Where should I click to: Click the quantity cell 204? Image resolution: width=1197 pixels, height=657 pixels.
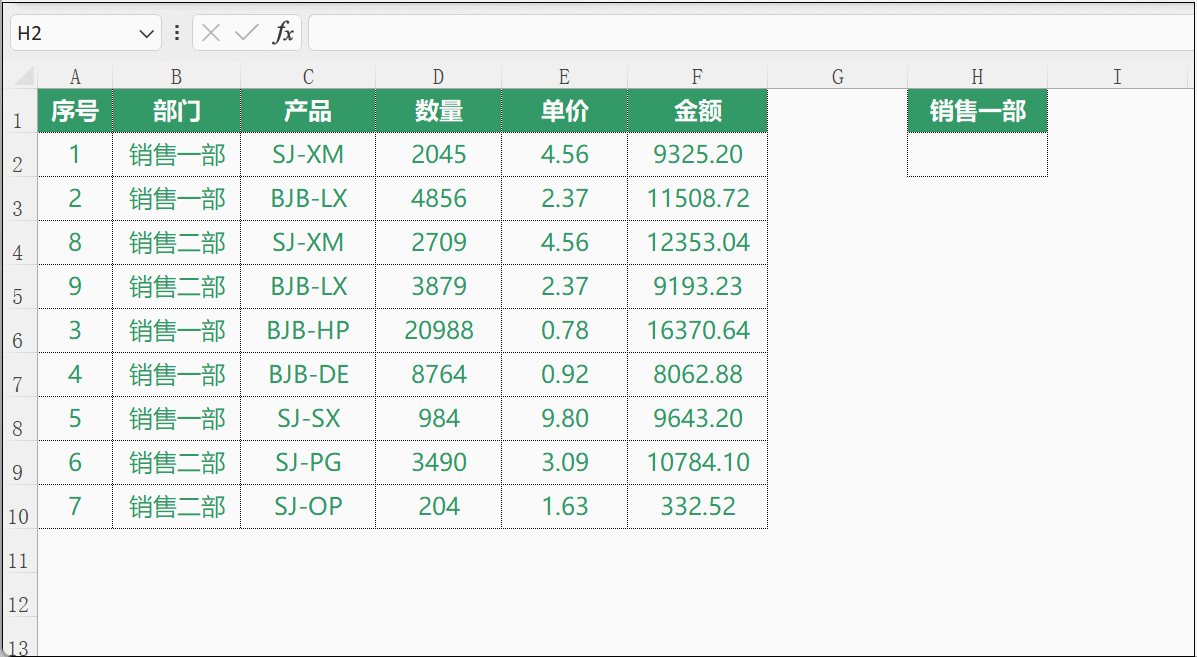(438, 507)
